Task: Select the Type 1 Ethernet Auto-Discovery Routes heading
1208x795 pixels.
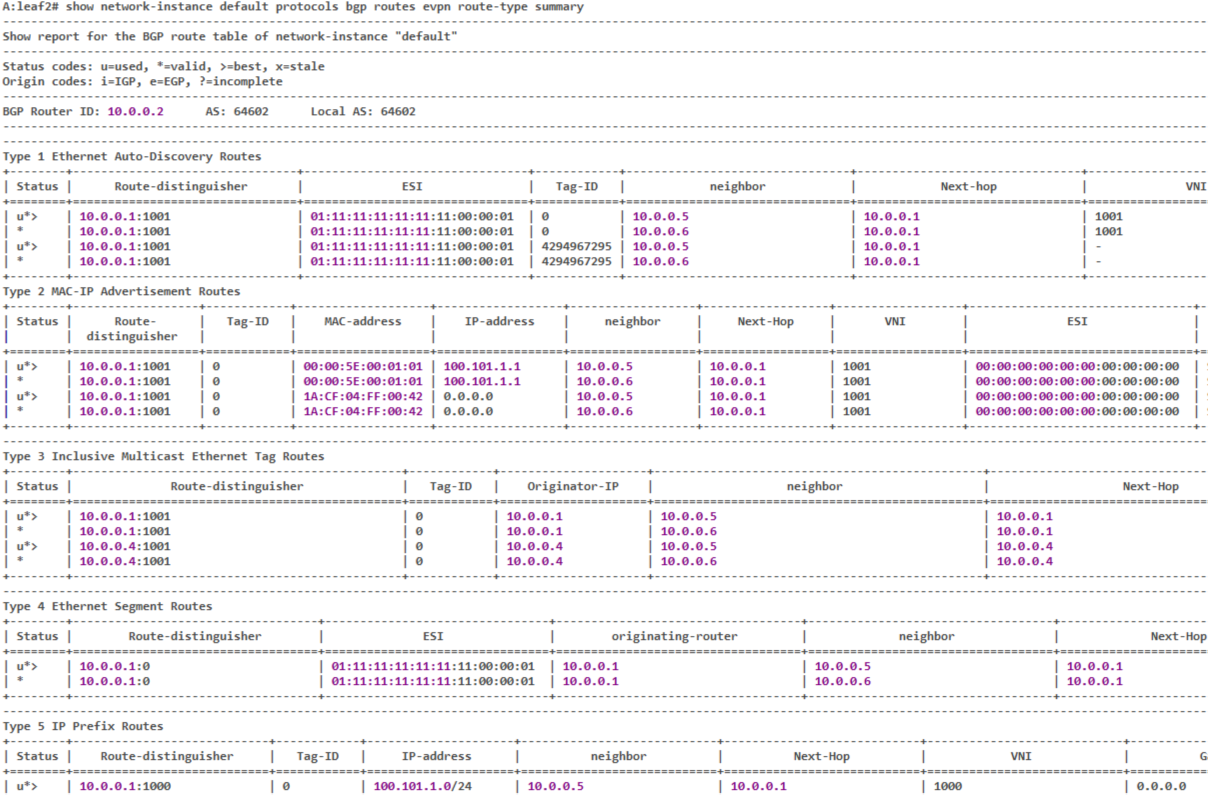Action: (132, 156)
